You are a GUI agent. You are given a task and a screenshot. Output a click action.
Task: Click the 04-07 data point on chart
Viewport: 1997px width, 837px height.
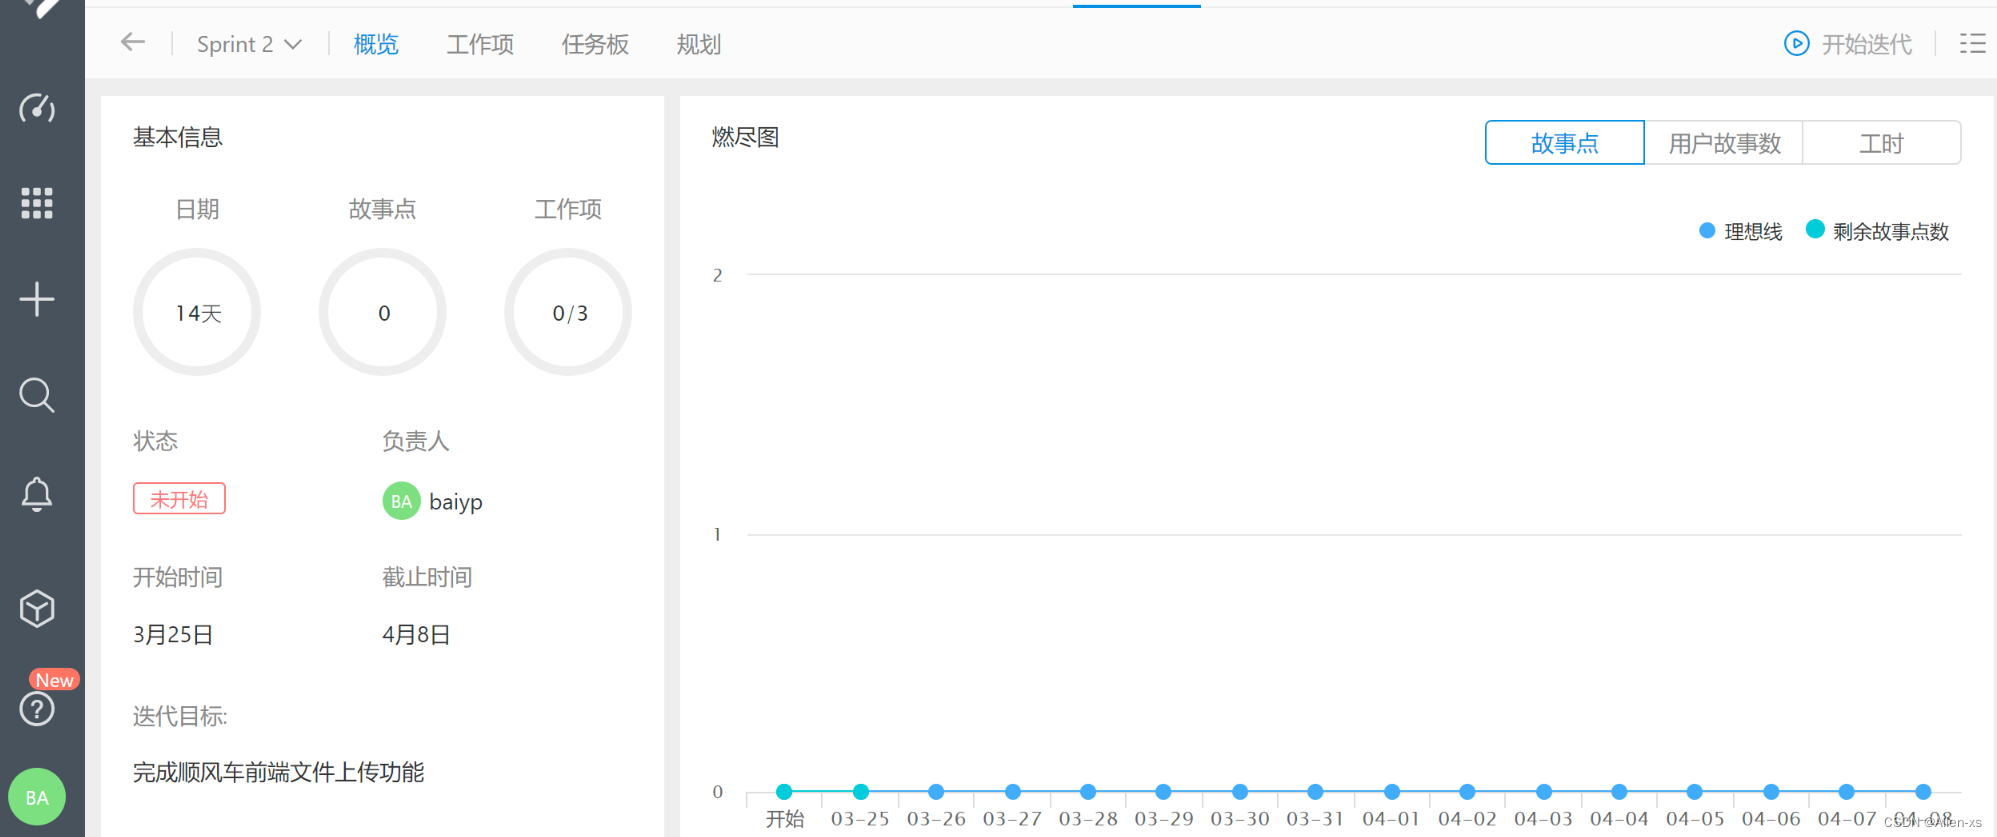(x=1847, y=792)
